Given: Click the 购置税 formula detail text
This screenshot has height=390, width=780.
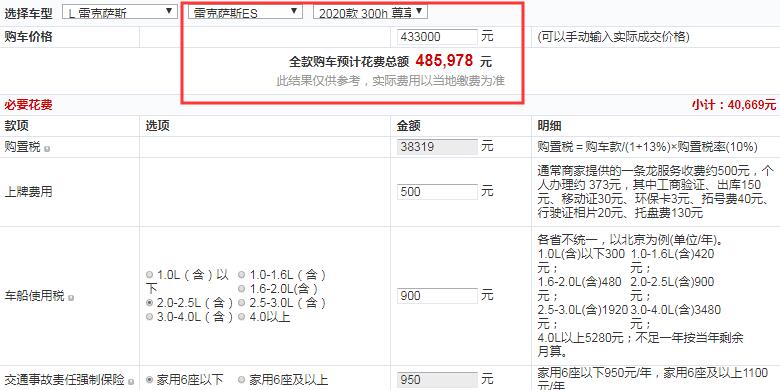Looking at the screenshot, I should pyautogui.click(x=648, y=147).
